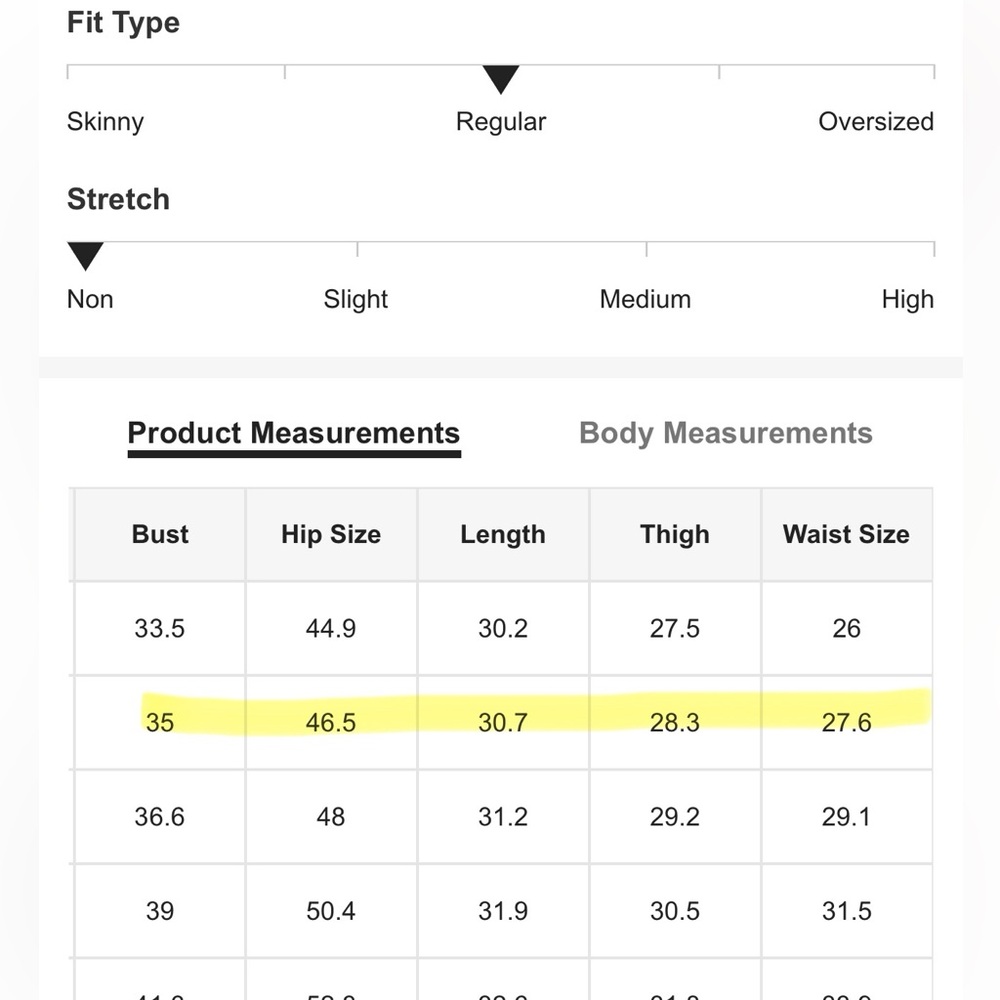The image size is (1000, 1000).
Task: Select the highlighted 27.6 waist size cell
Action: (x=846, y=723)
